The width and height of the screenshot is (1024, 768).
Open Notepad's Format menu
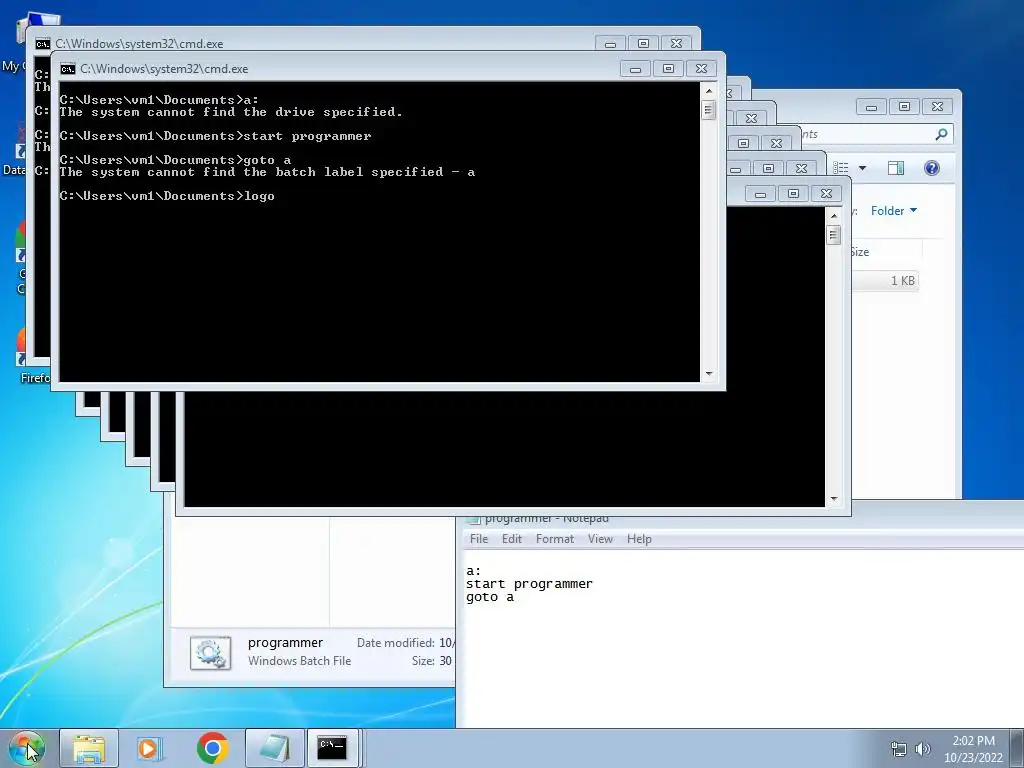tap(554, 539)
